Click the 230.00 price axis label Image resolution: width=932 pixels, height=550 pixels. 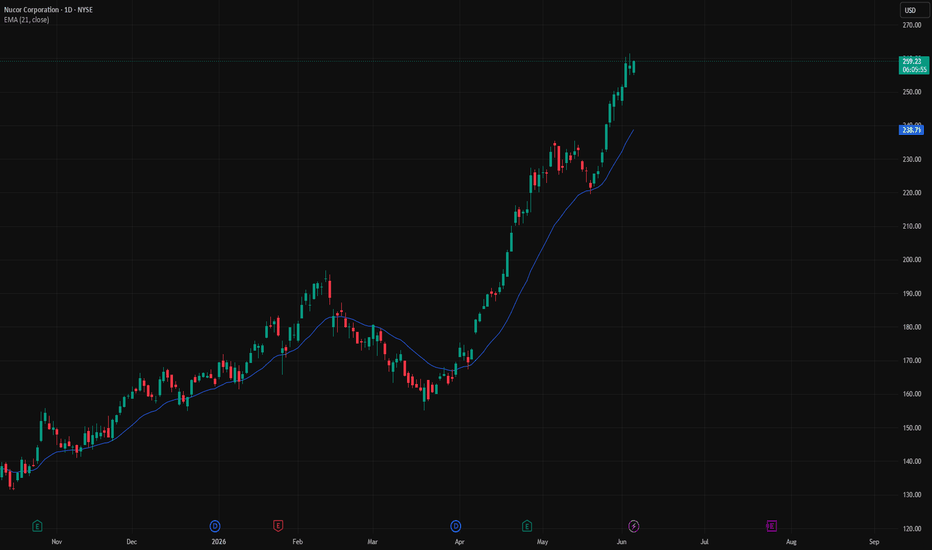912,159
